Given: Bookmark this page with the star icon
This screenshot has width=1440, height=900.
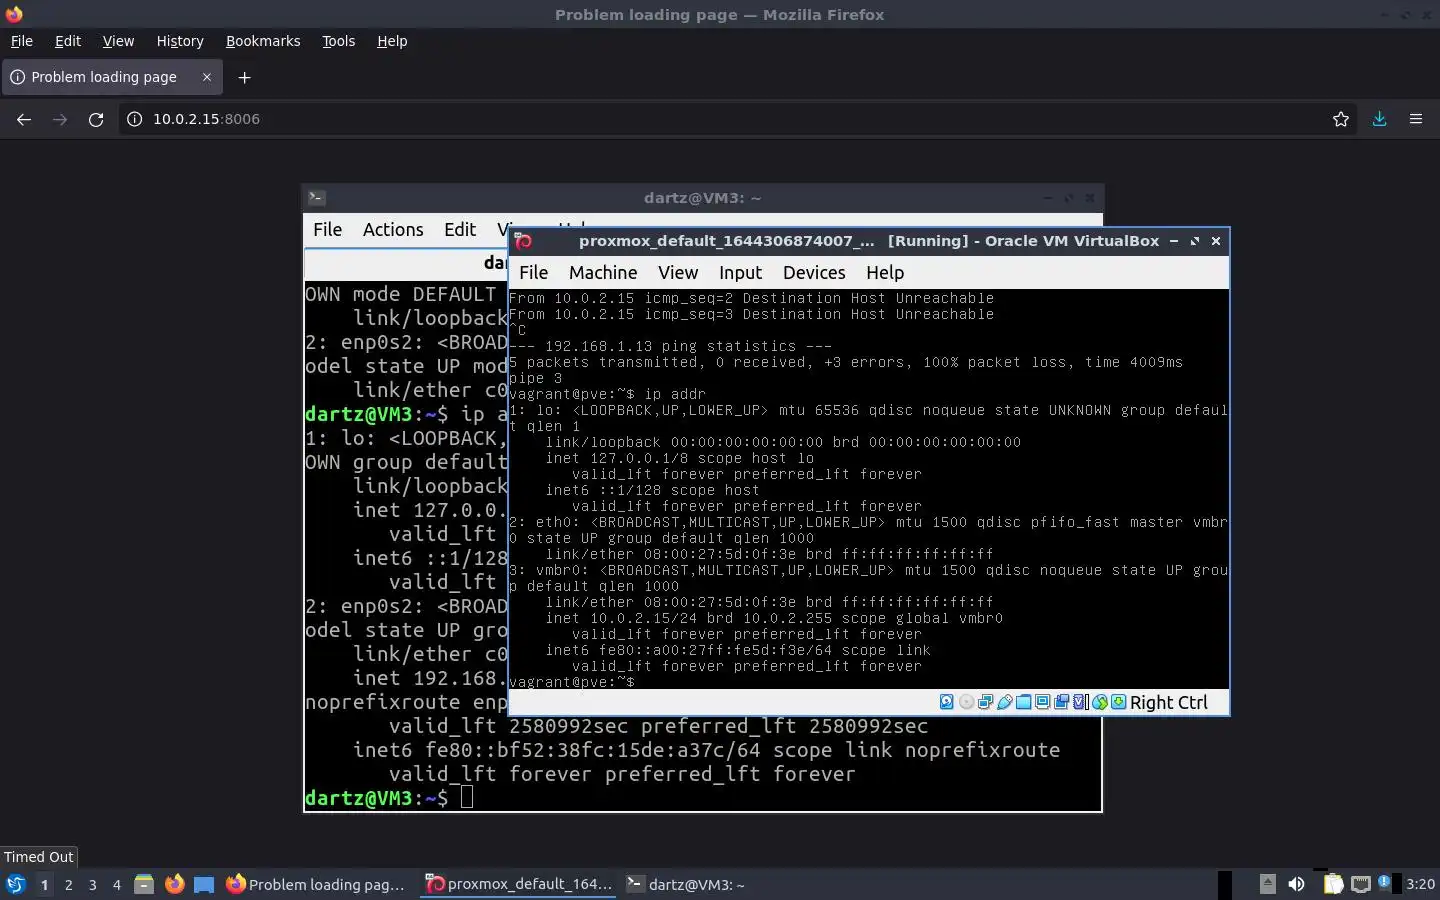Looking at the screenshot, I should pyautogui.click(x=1341, y=119).
